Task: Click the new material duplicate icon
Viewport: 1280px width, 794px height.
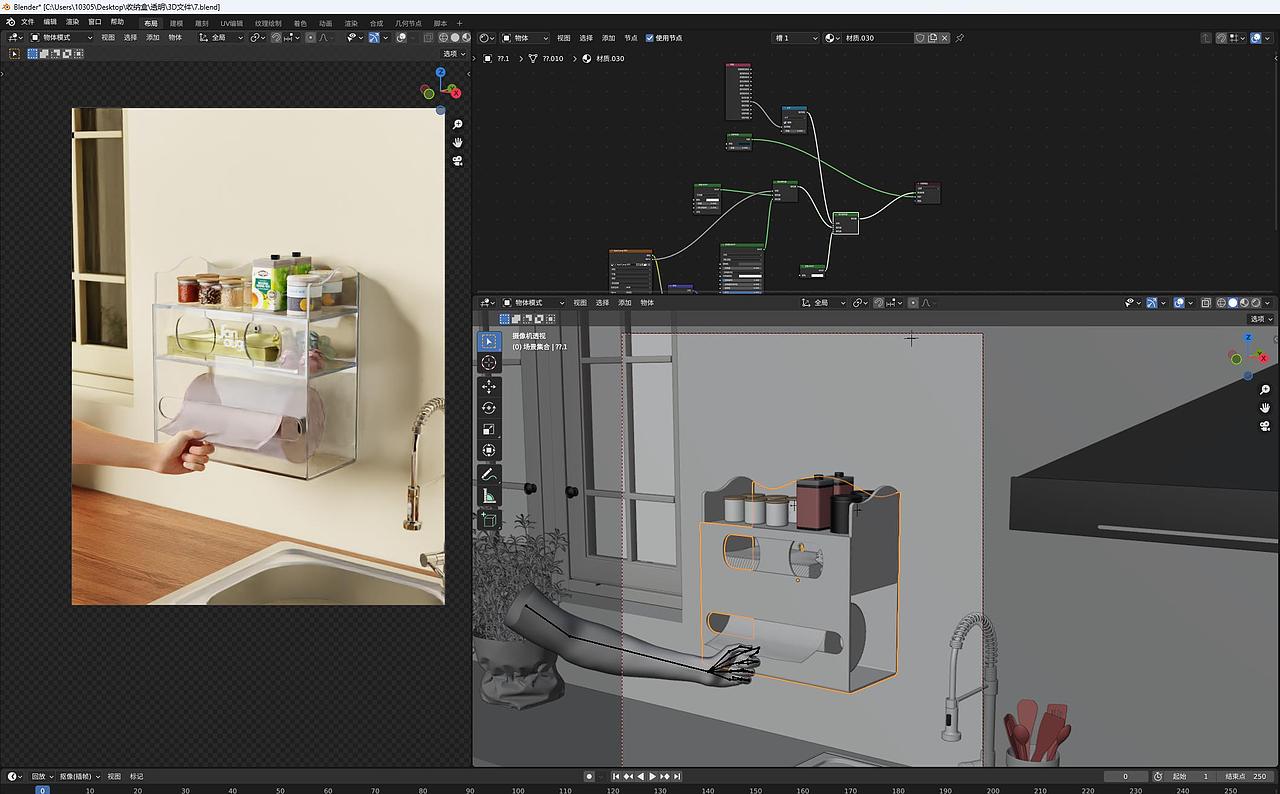Action: point(932,38)
